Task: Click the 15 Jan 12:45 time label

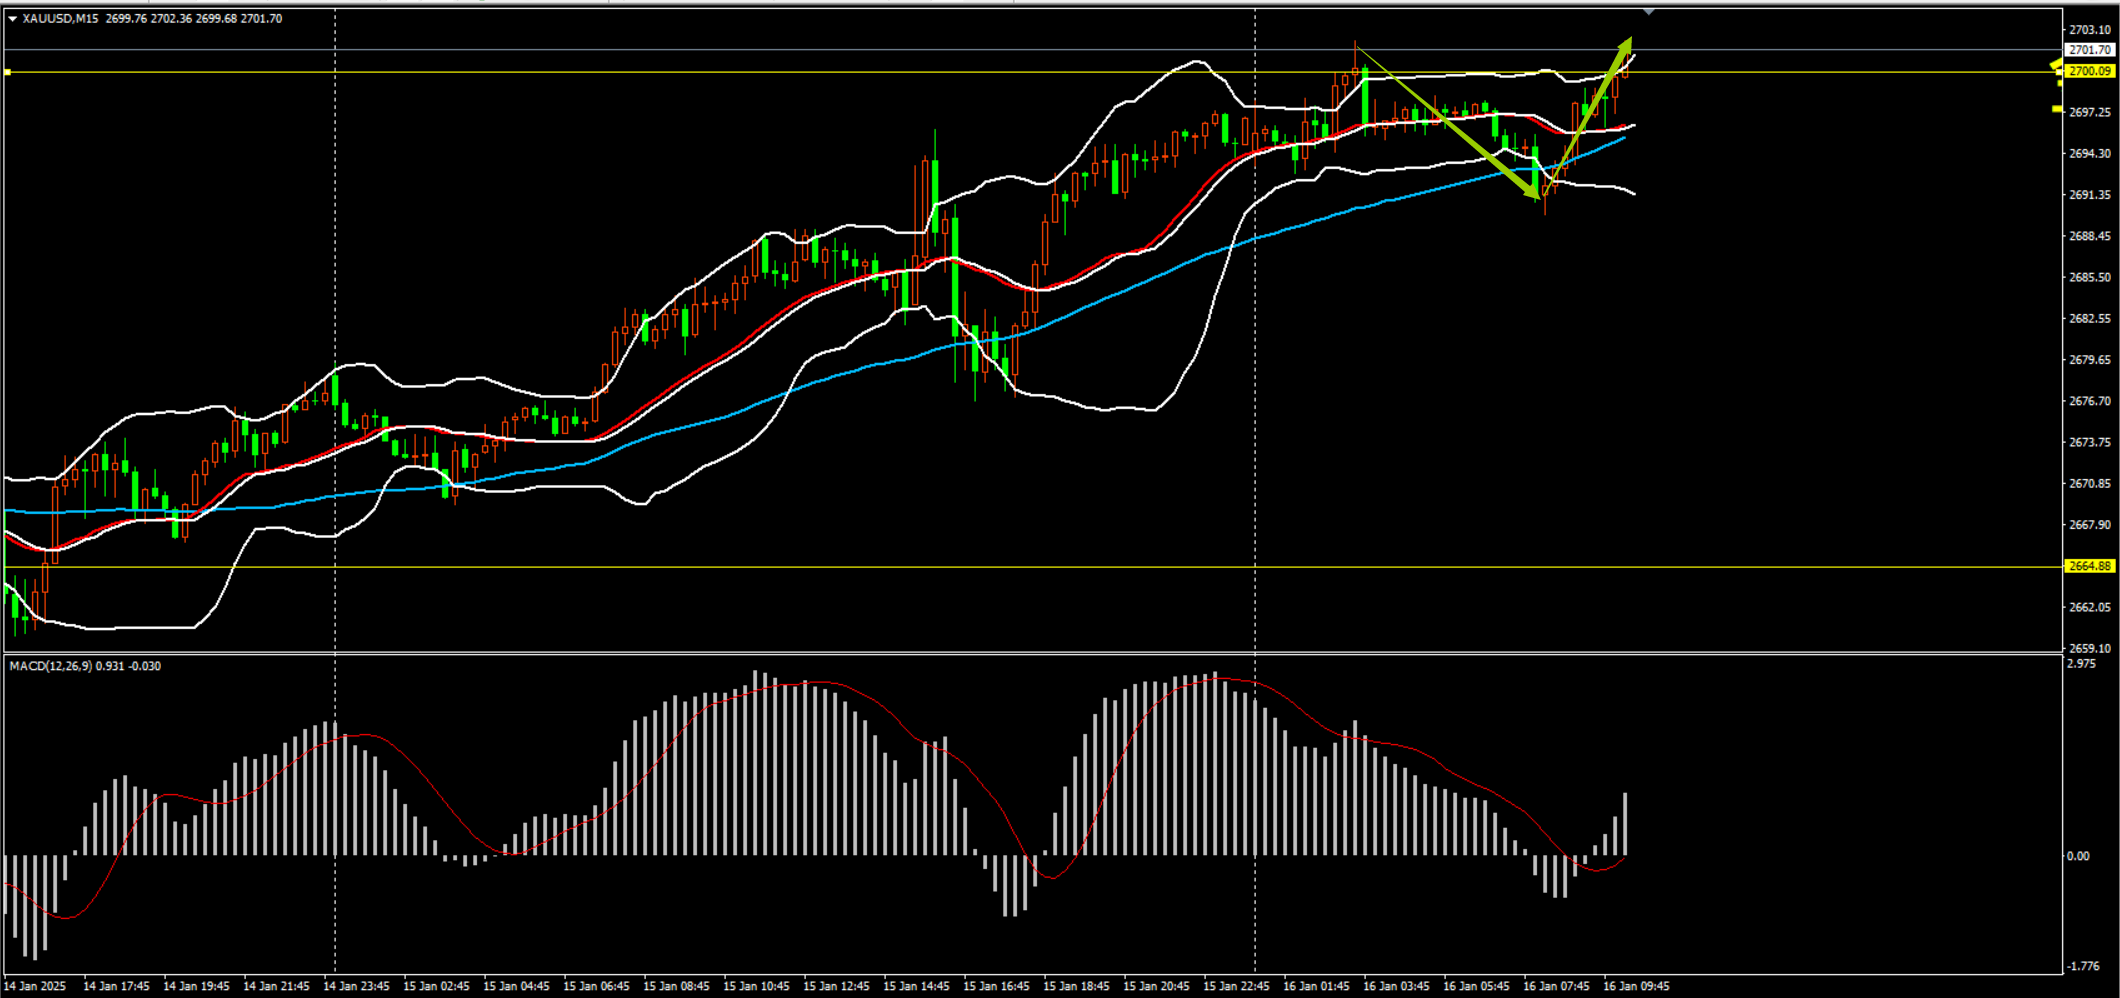Action: click(x=836, y=986)
